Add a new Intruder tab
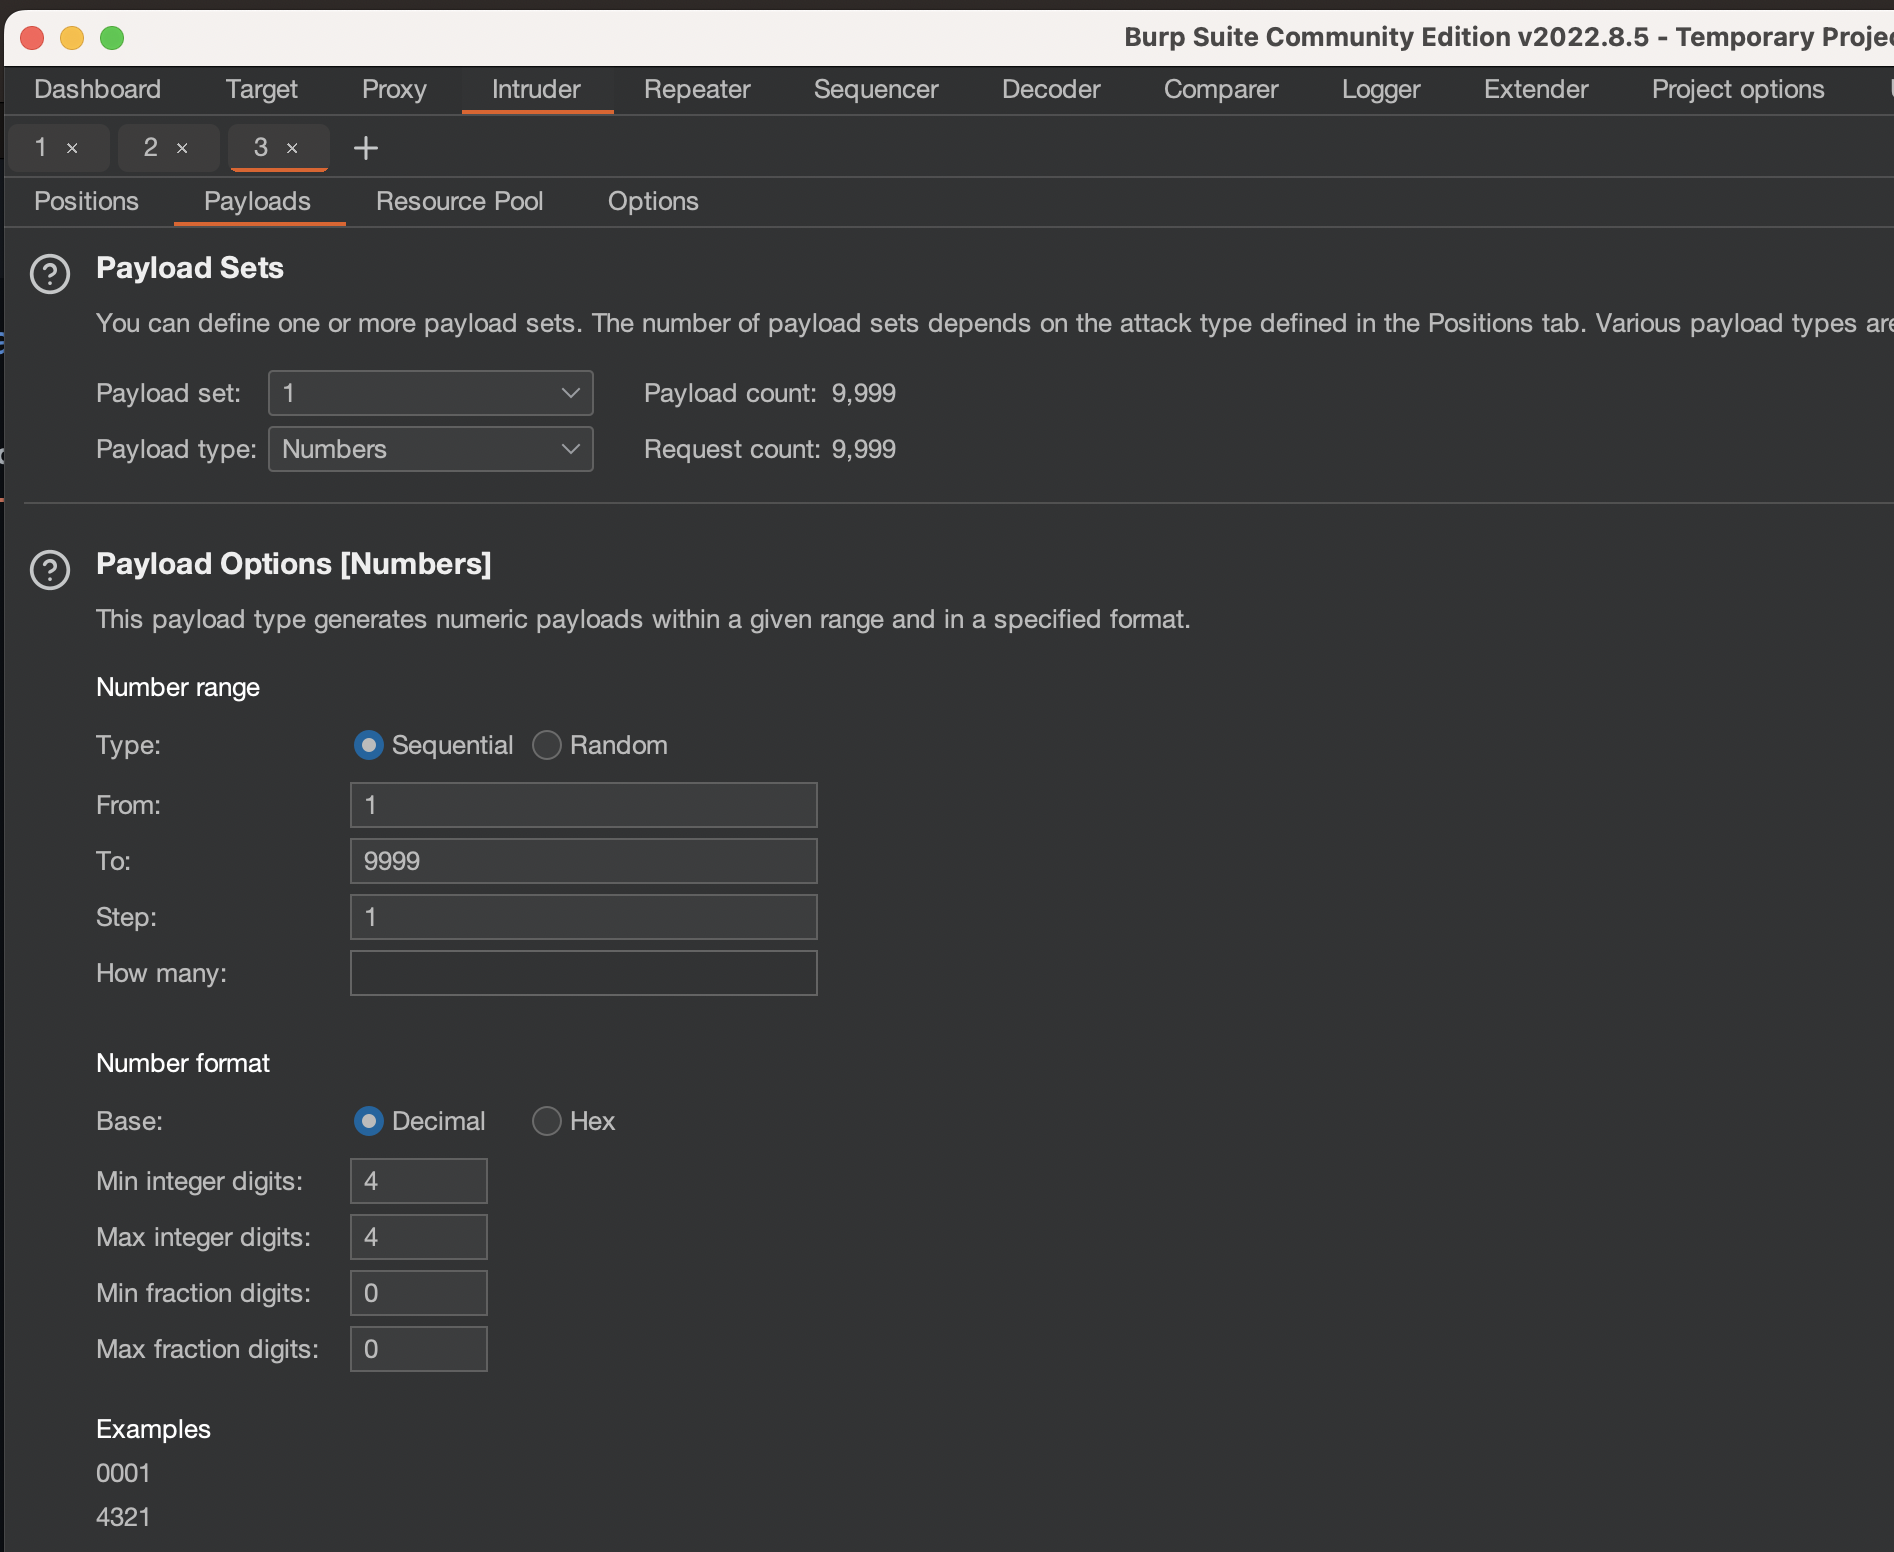The height and width of the screenshot is (1552, 1894). [366, 148]
